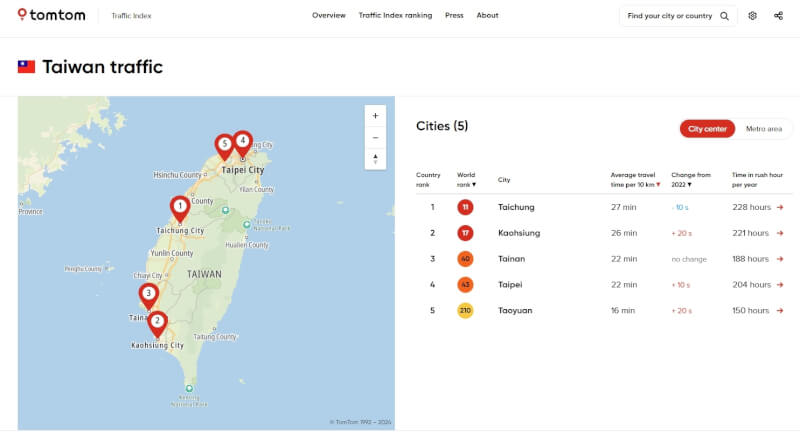Switch to City center view

pos(707,129)
